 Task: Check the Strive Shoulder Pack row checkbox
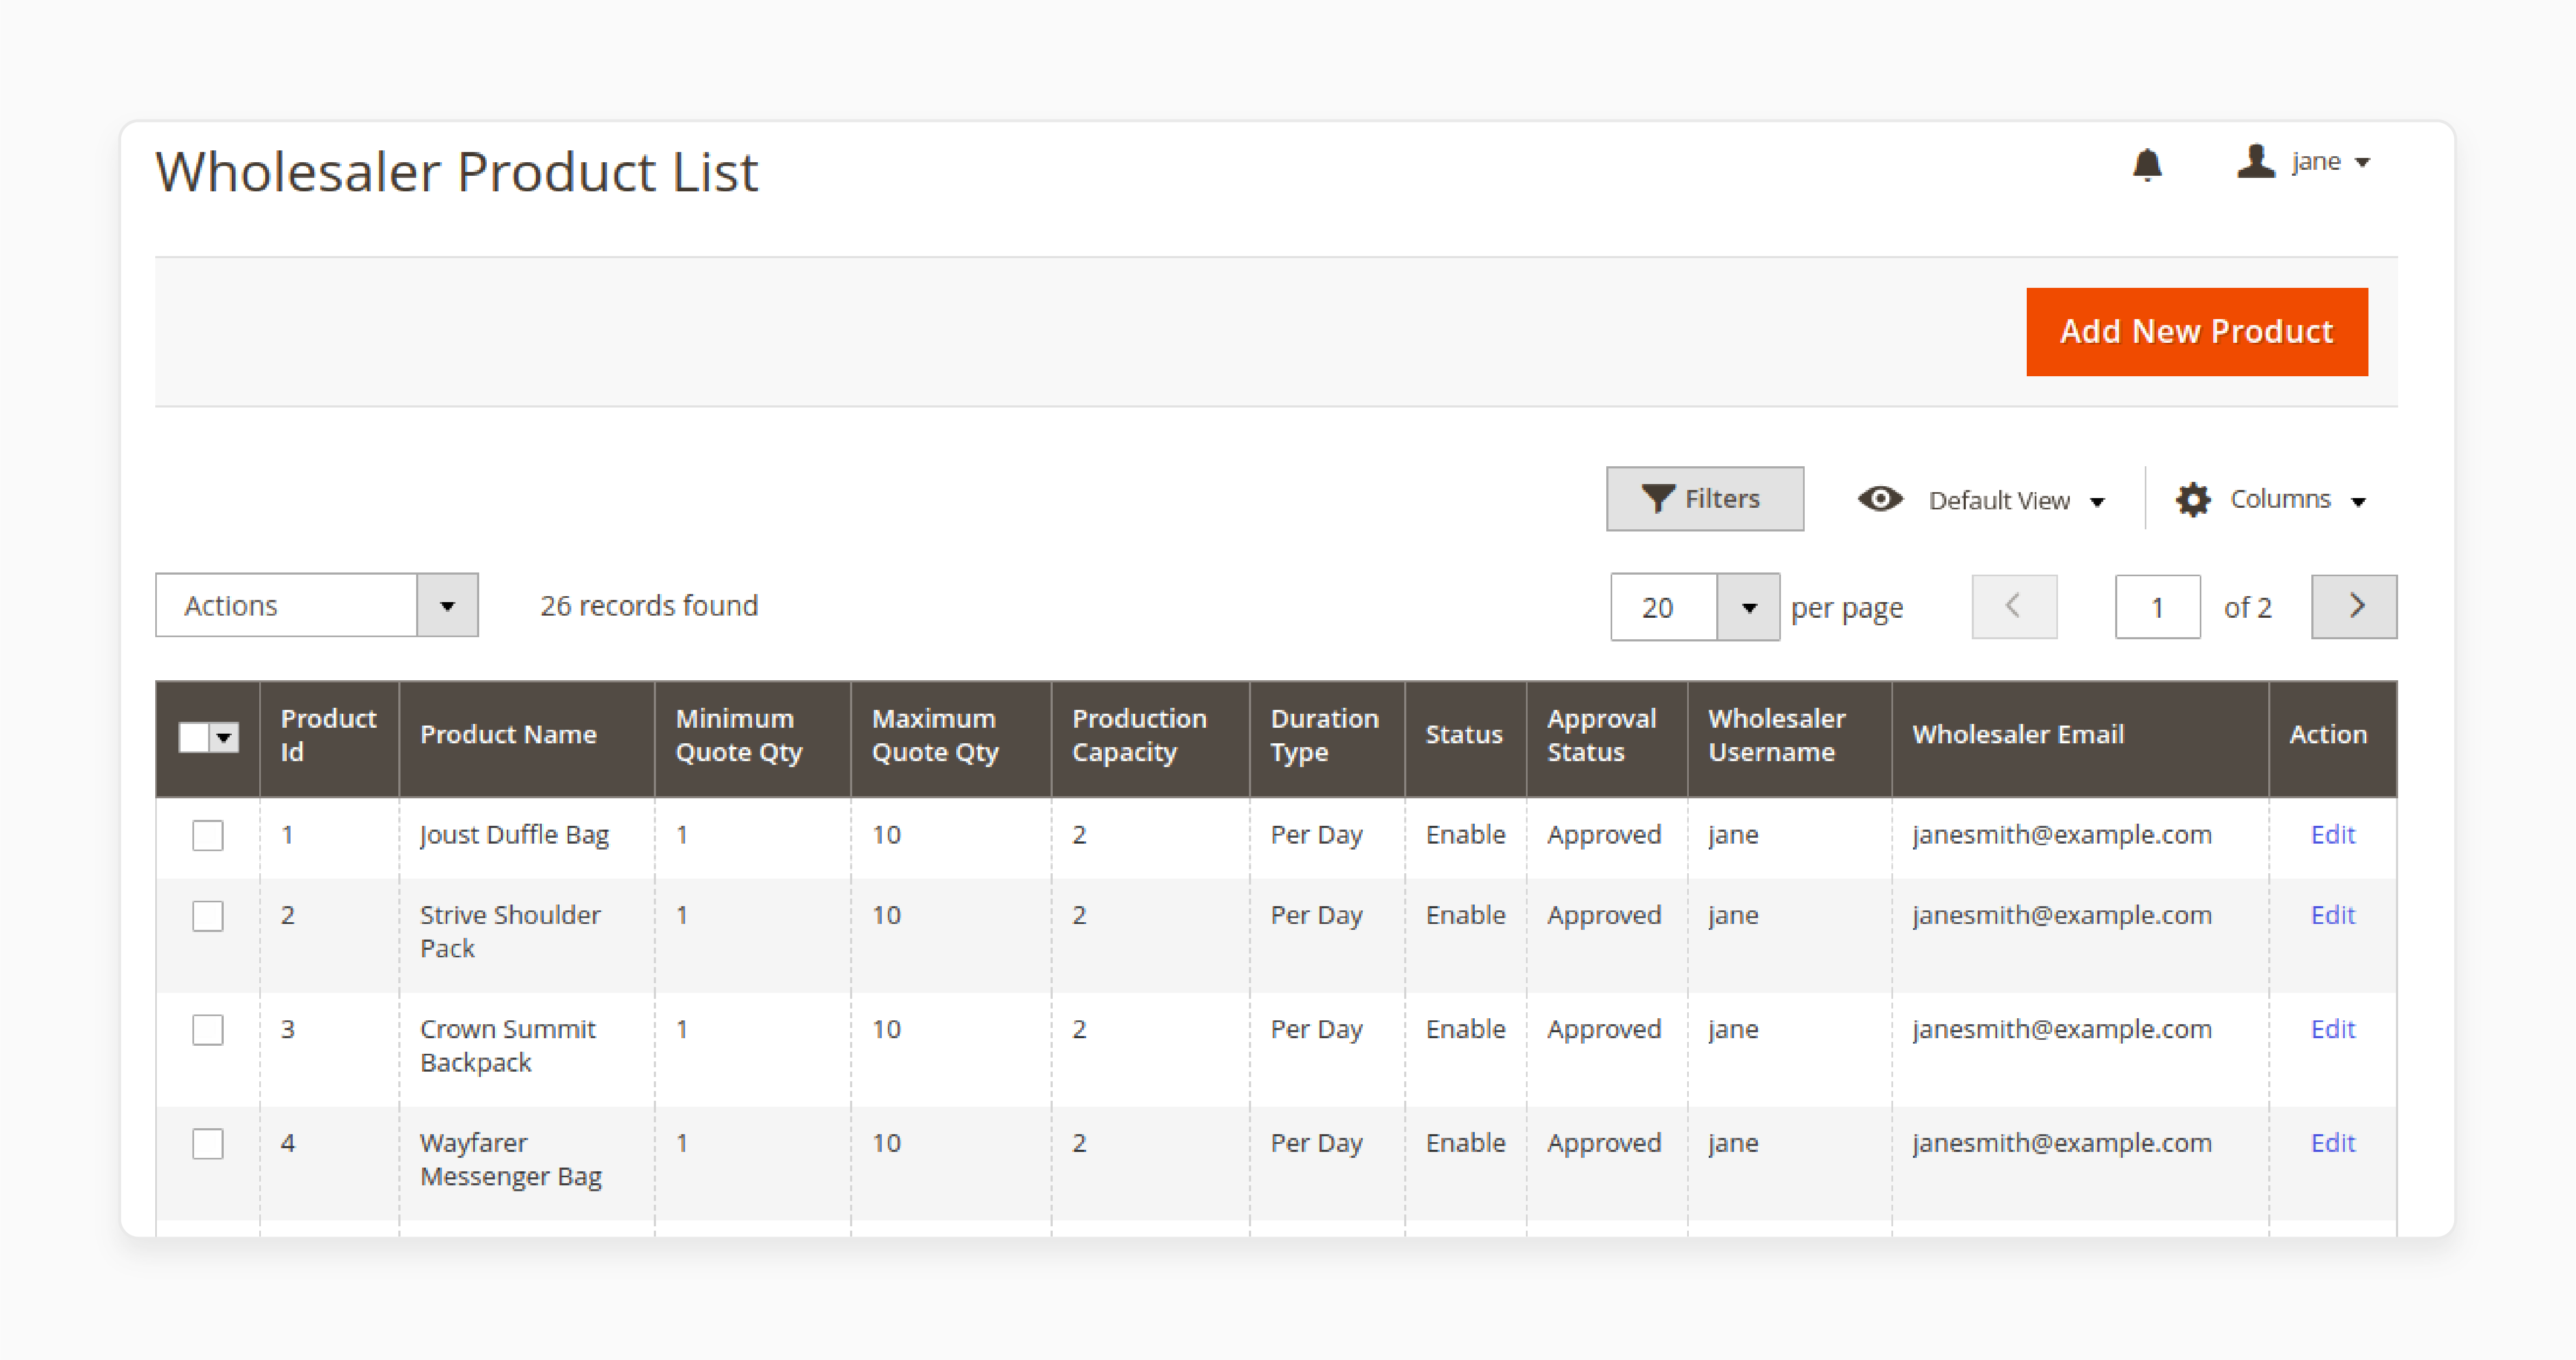208,915
